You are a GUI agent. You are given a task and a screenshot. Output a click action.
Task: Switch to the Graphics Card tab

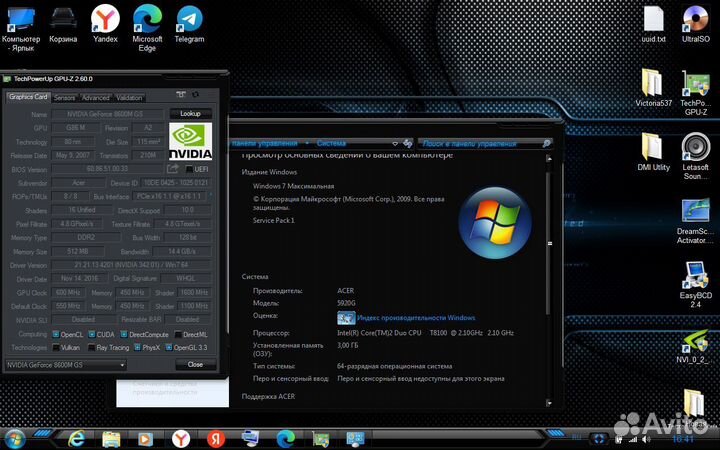click(x=28, y=97)
